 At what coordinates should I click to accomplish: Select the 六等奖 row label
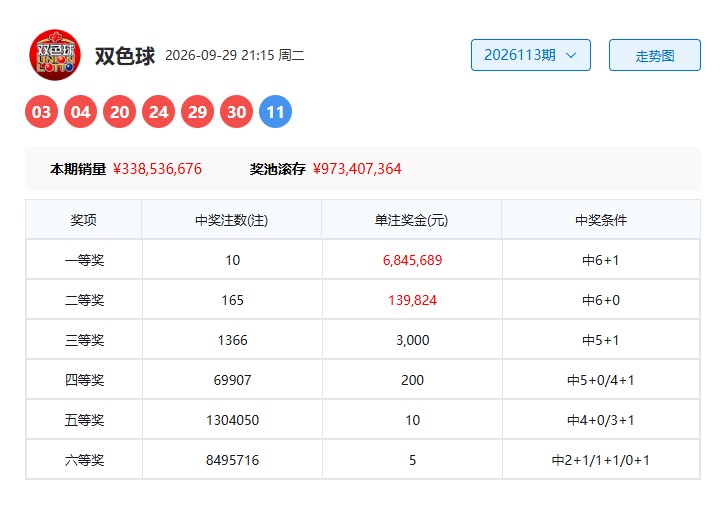[84, 460]
